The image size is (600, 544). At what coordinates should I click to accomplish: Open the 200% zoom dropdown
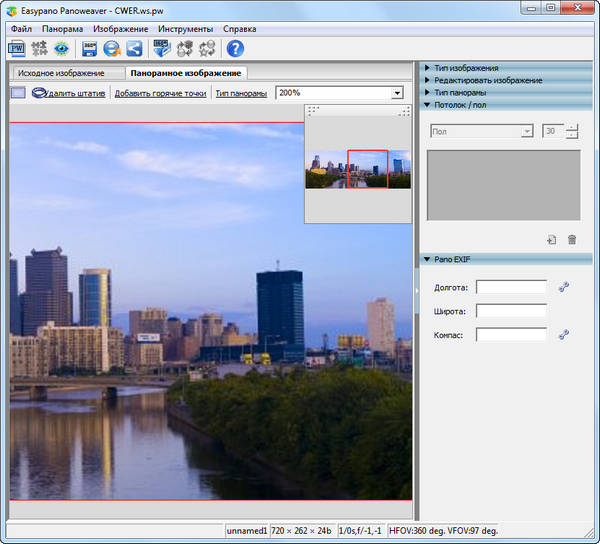click(x=397, y=93)
